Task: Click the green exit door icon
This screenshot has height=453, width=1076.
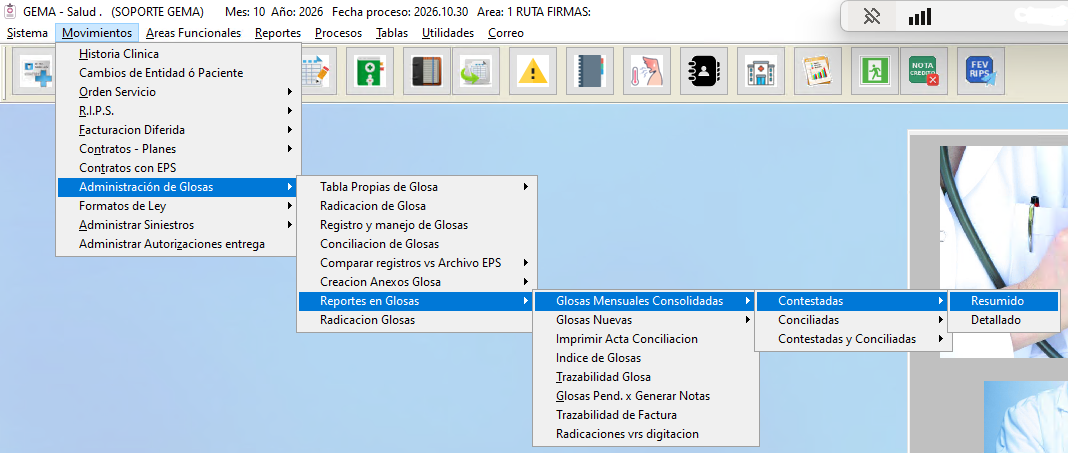Action: [x=874, y=71]
